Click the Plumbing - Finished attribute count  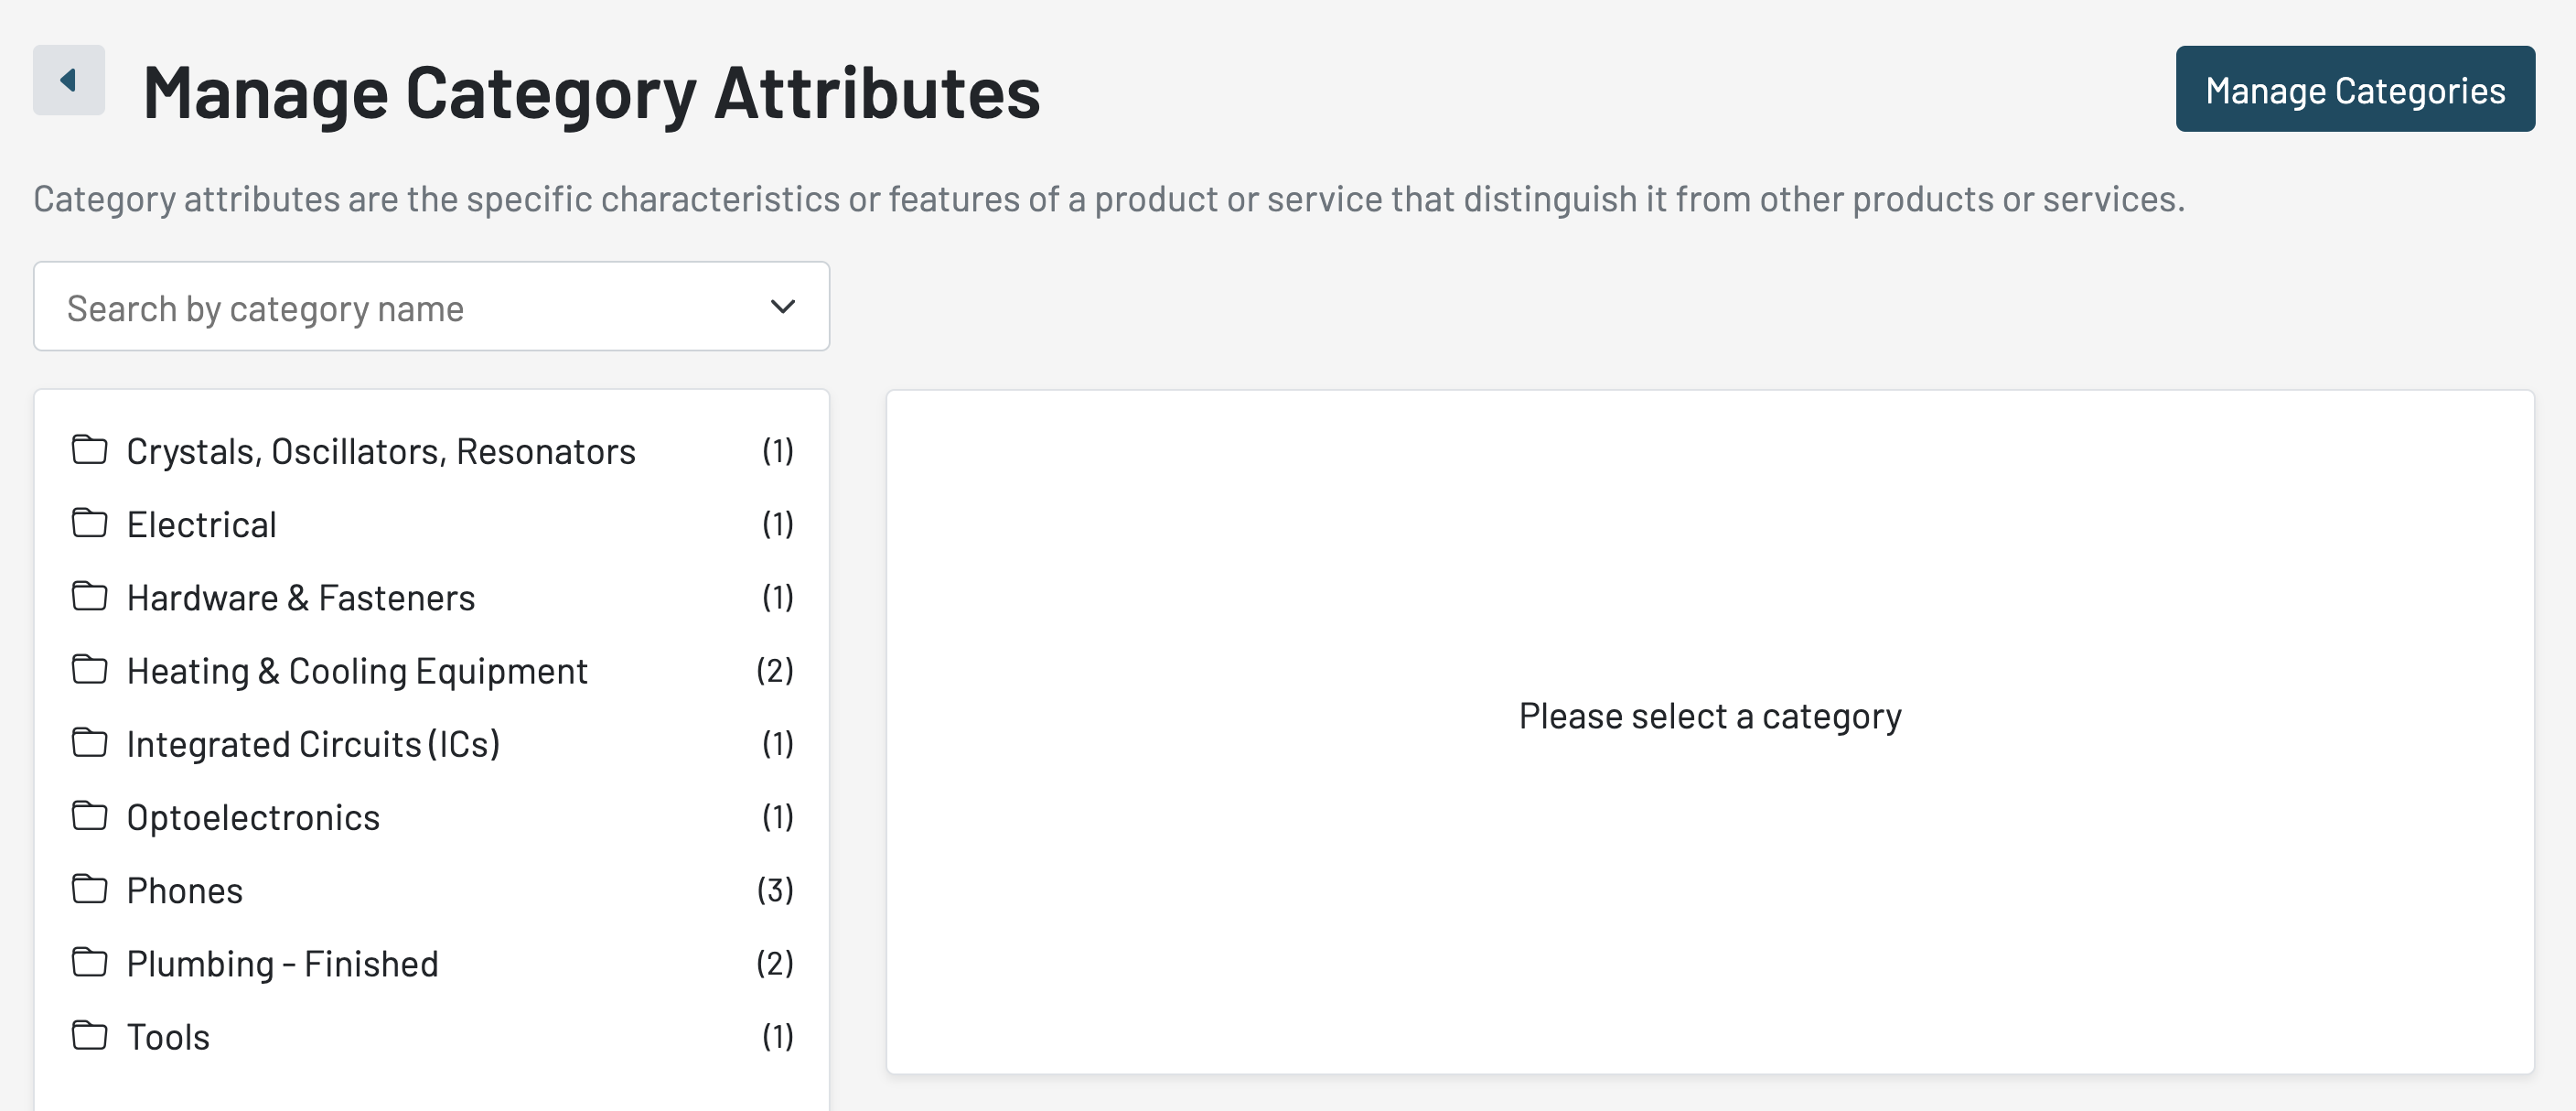pos(775,964)
